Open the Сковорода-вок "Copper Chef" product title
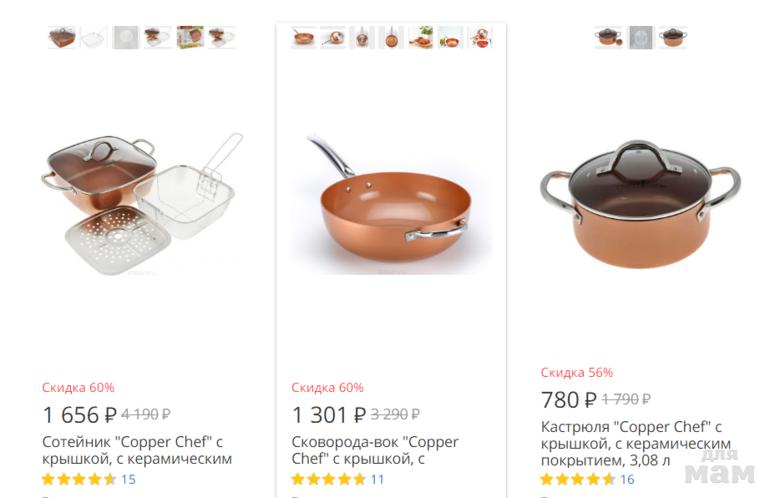The image size is (770, 498). [x=375, y=450]
